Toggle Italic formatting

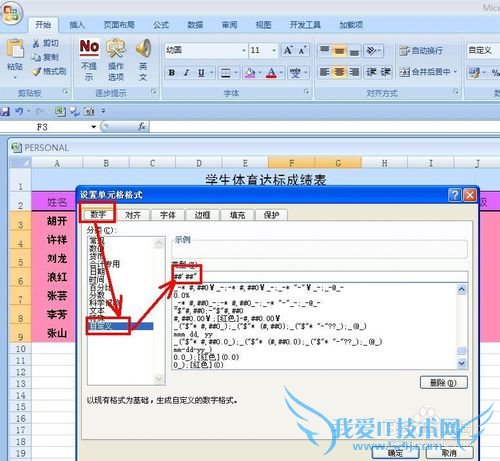pyautogui.click(x=186, y=72)
